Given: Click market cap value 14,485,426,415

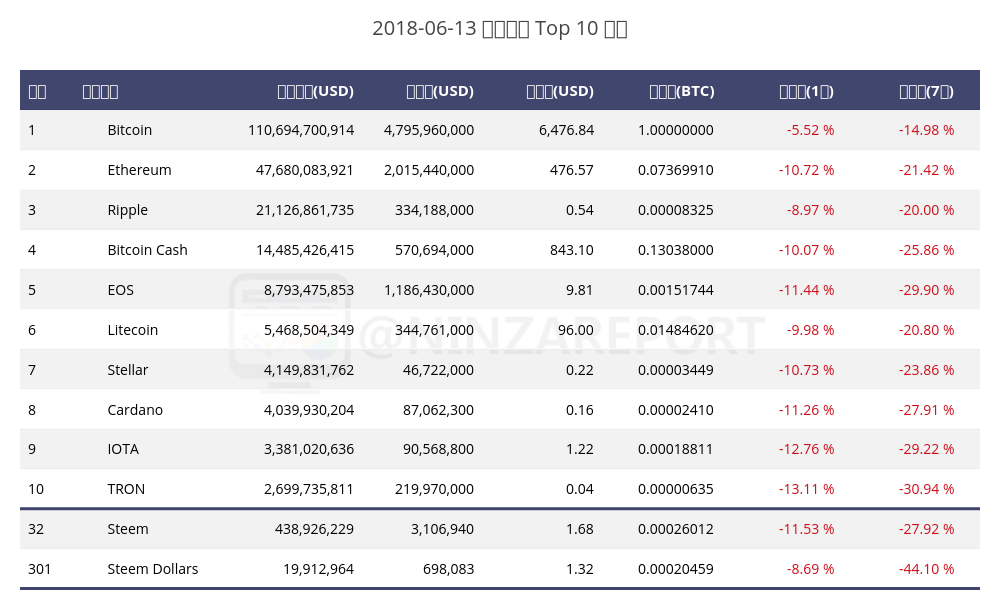Looking at the screenshot, I should point(305,250).
